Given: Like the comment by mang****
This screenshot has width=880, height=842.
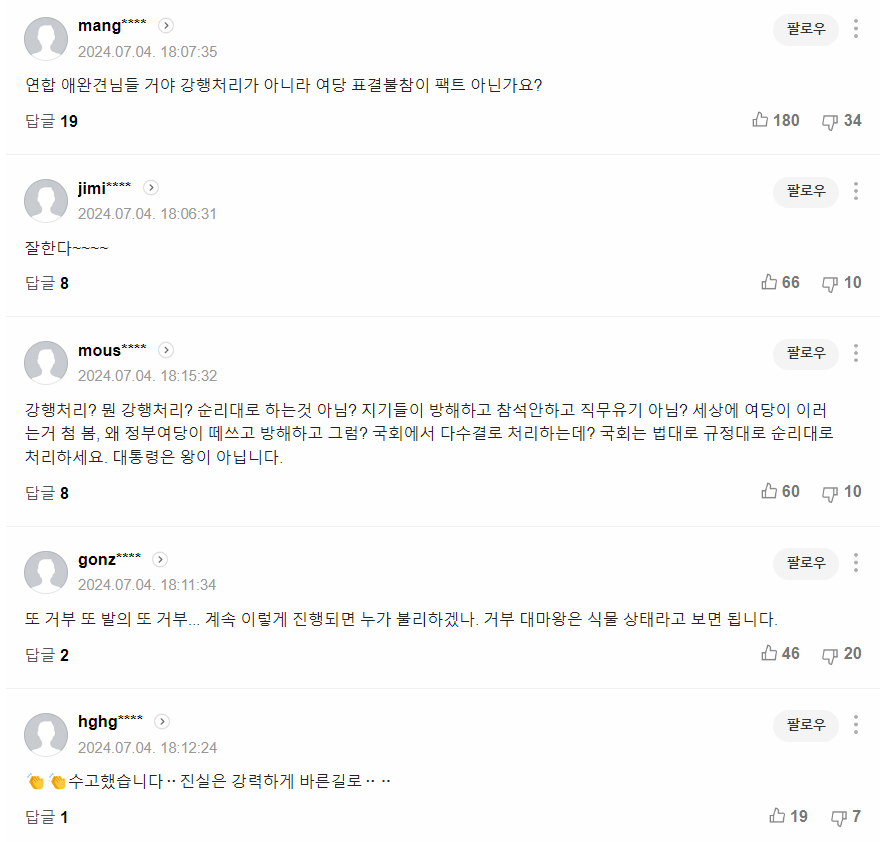Looking at the screenshot, I should (761, 120).
